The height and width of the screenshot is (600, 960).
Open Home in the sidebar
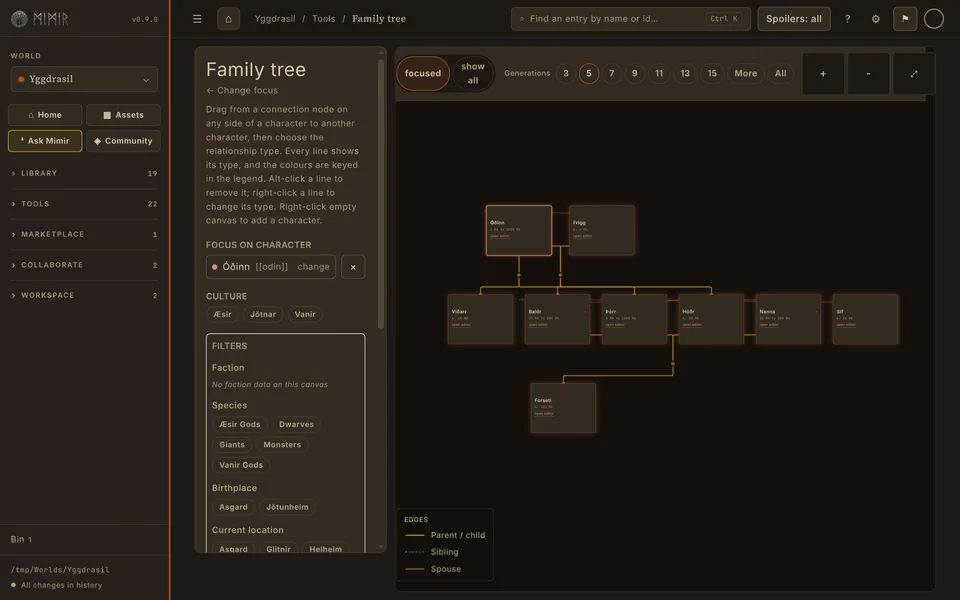point(45,115)
